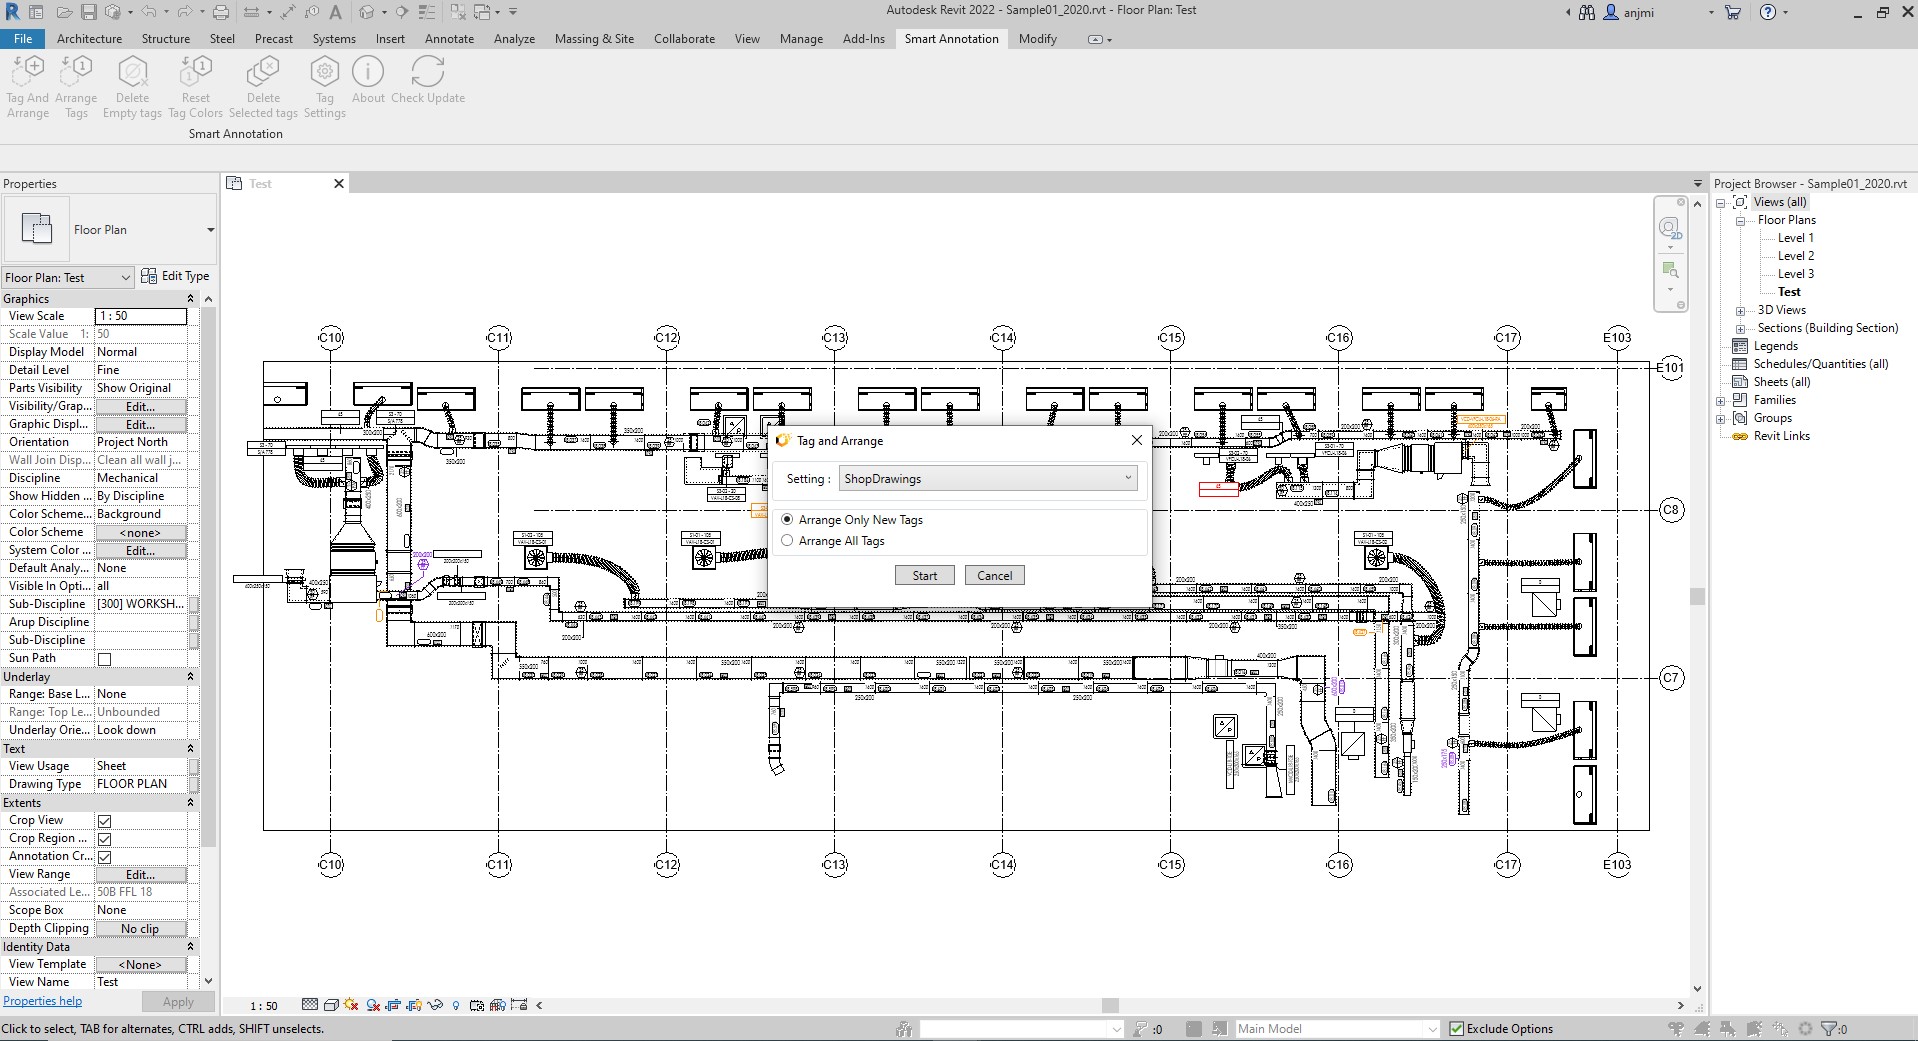Screen dimensions: 1918x1041
Task: Click the Check Update icon
Action: coord(428,72)
